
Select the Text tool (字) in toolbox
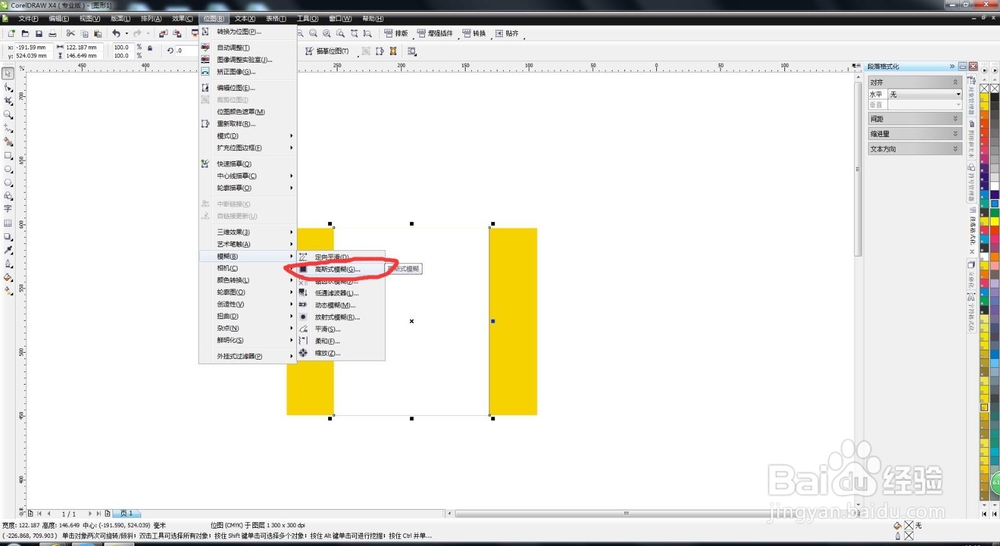[x=8, y=209]
